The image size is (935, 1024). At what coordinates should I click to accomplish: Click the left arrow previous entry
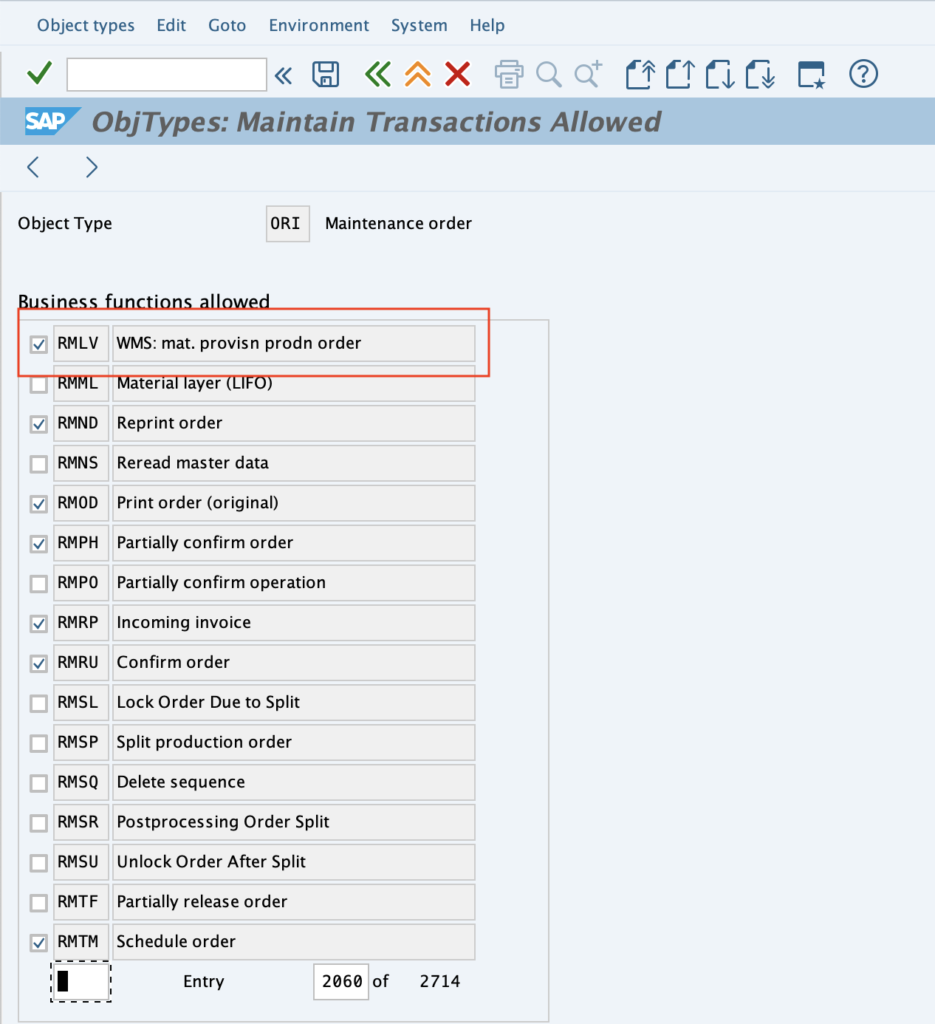[x=33, y=167]
